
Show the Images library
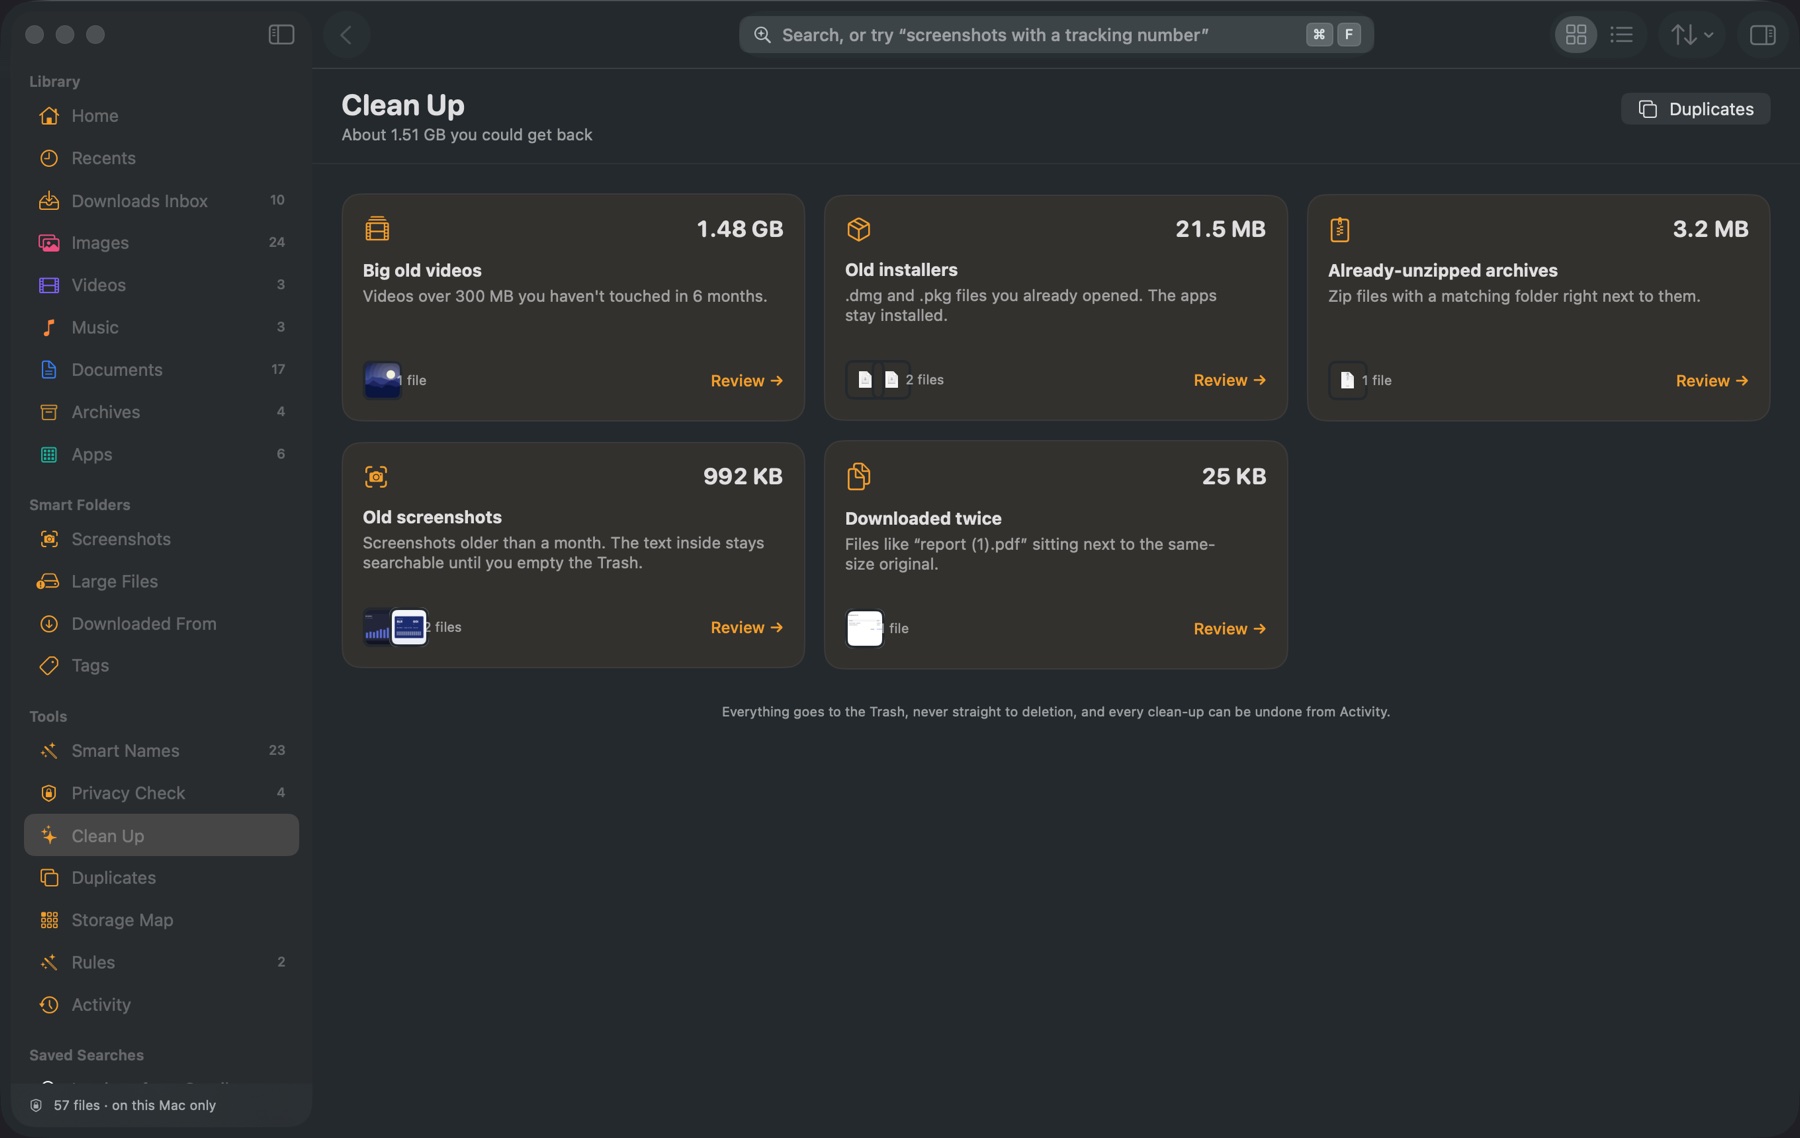pyautogui.click(x=161, y=243)
